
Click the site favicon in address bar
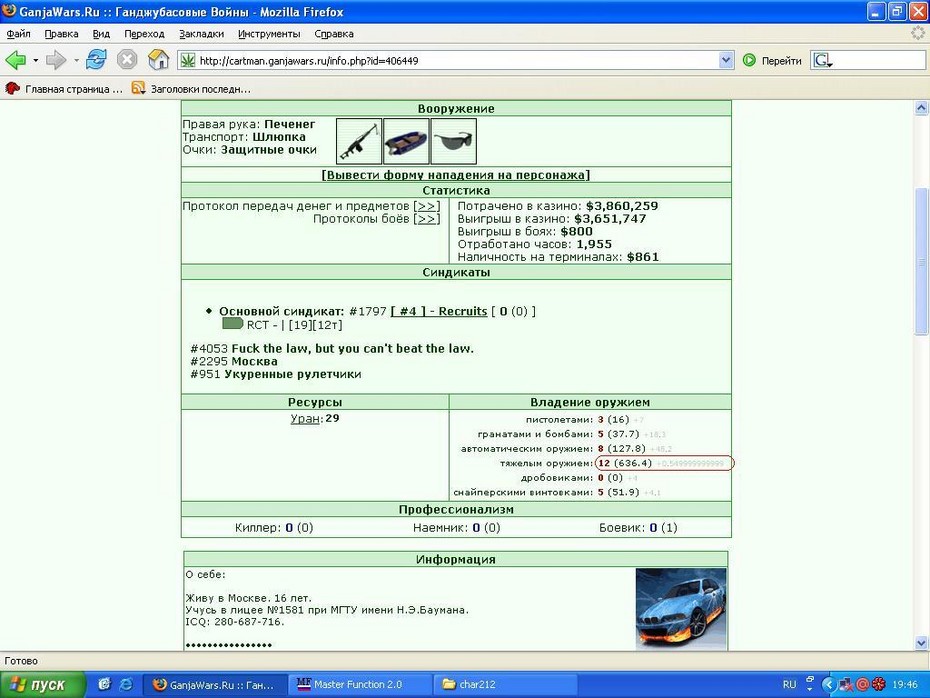tap(188, 60)
